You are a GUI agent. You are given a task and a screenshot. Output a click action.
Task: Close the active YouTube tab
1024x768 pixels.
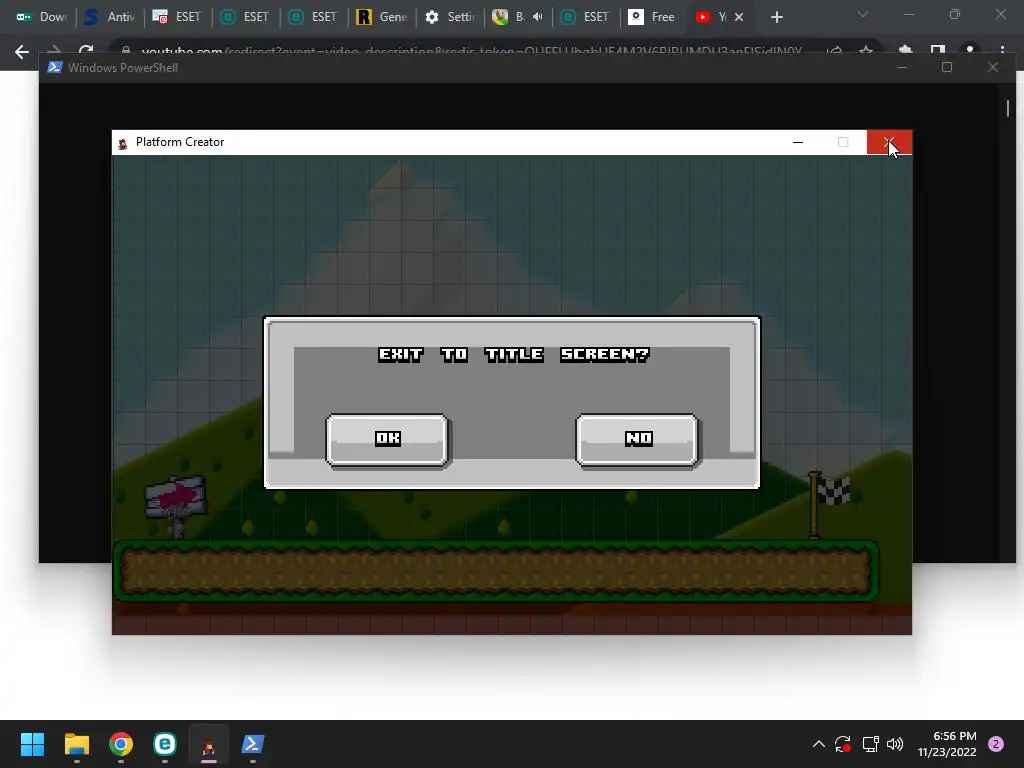[x=739, y=17]
